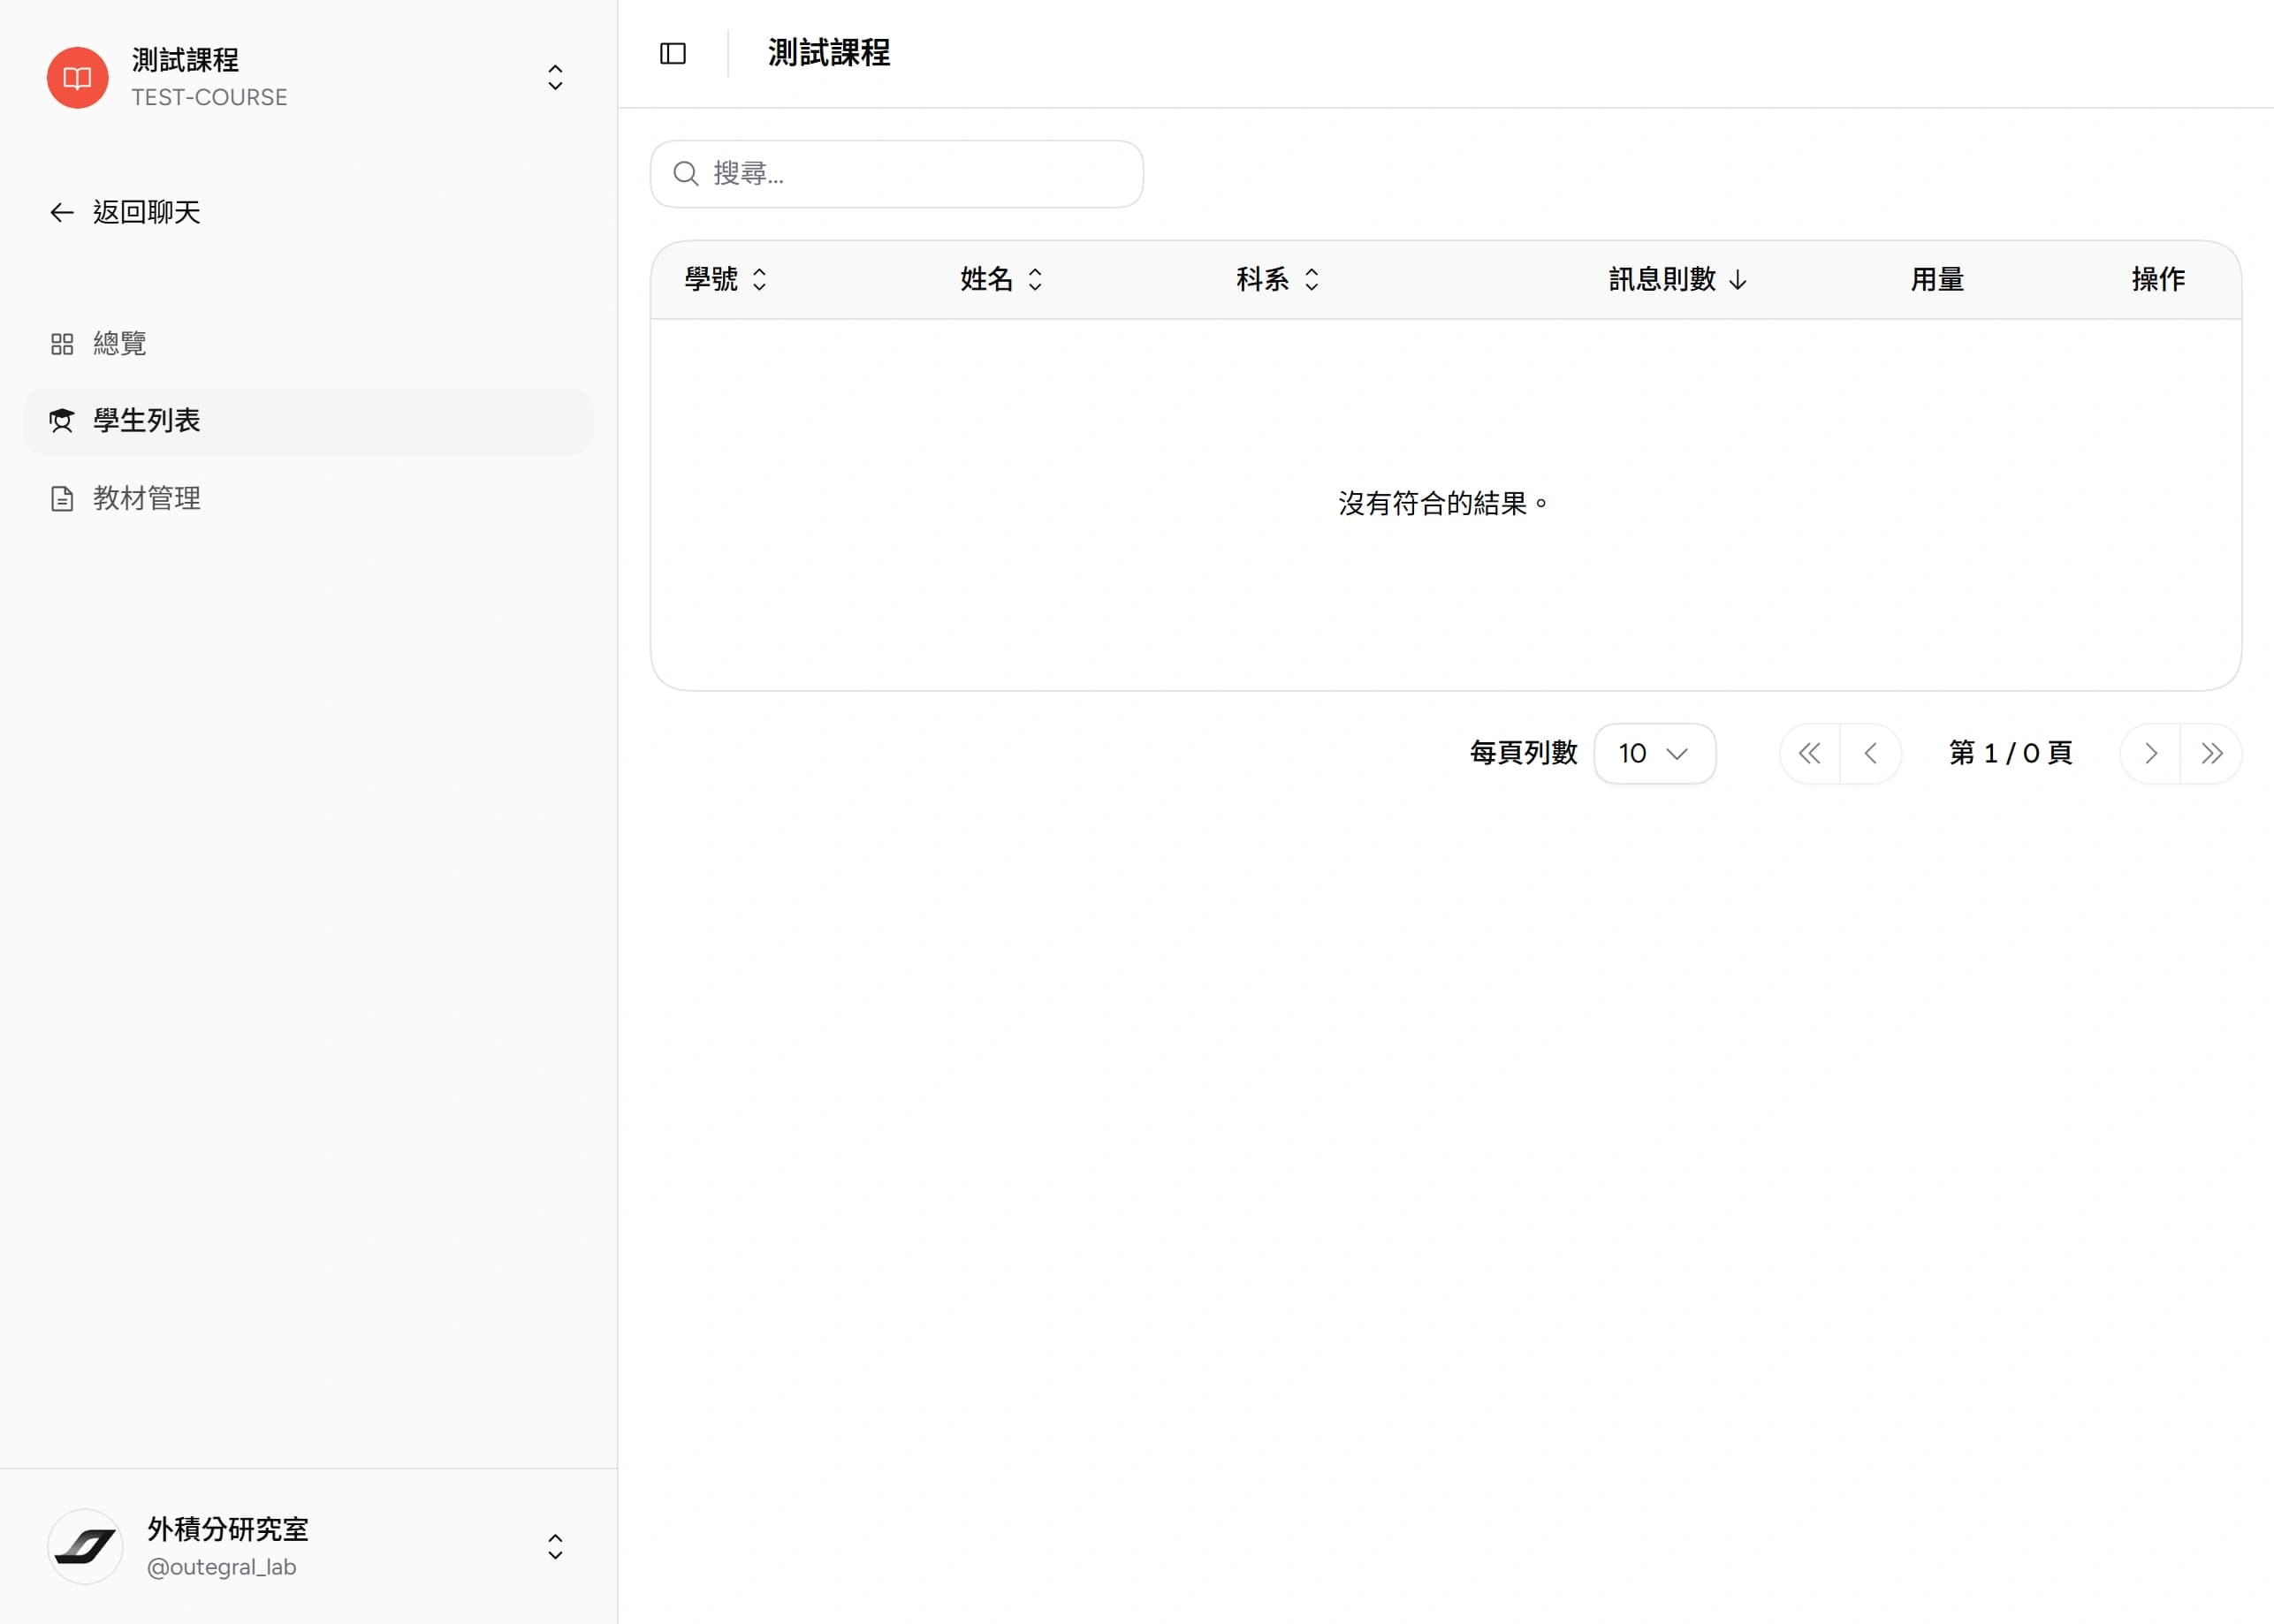Image resolution: width=2274 pixels, height=1624 pixels.
Task: Sort by 訊息則數 column header
Action: point(1678,279)
